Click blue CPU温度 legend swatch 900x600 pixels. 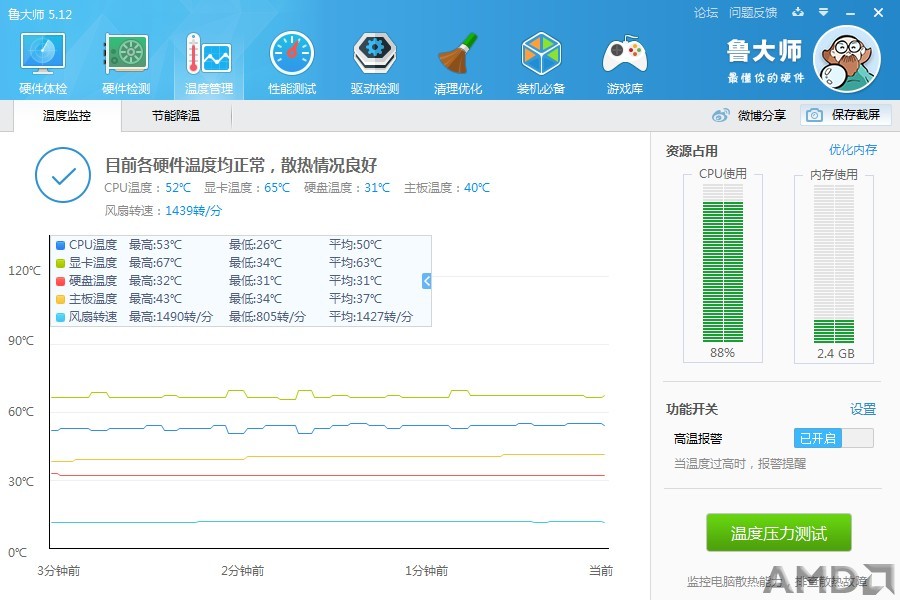tap(60, 245)
